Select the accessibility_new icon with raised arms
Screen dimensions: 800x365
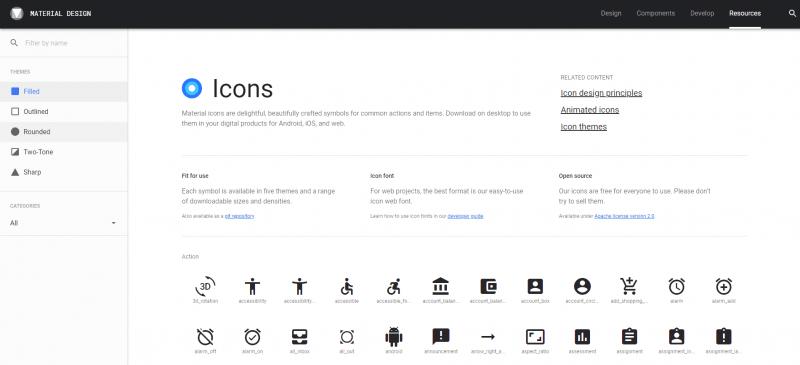point(299,286)
